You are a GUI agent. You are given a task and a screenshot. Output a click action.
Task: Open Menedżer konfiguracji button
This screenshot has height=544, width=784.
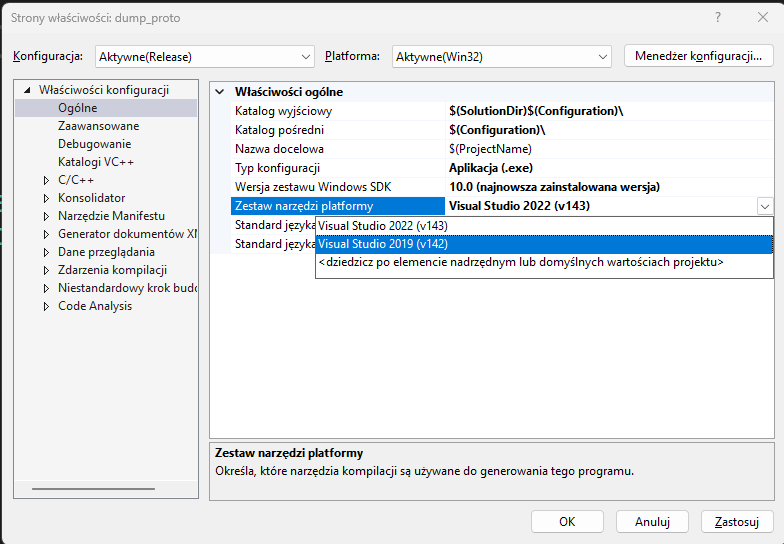point(698,56)
